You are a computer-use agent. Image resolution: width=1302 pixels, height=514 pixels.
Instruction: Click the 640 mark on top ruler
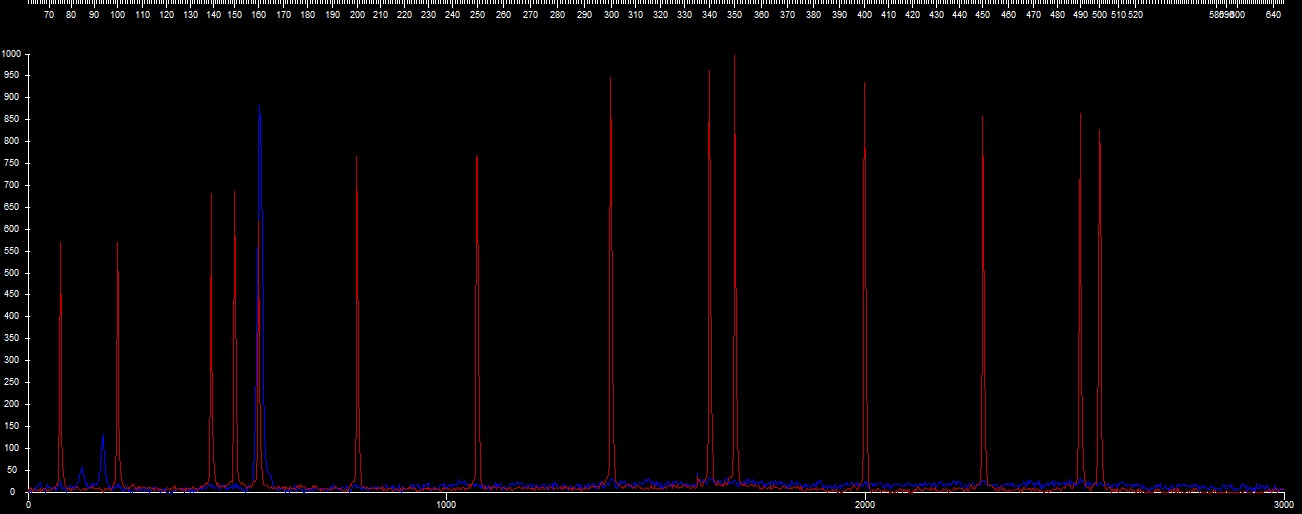(x=1273, y=15)
